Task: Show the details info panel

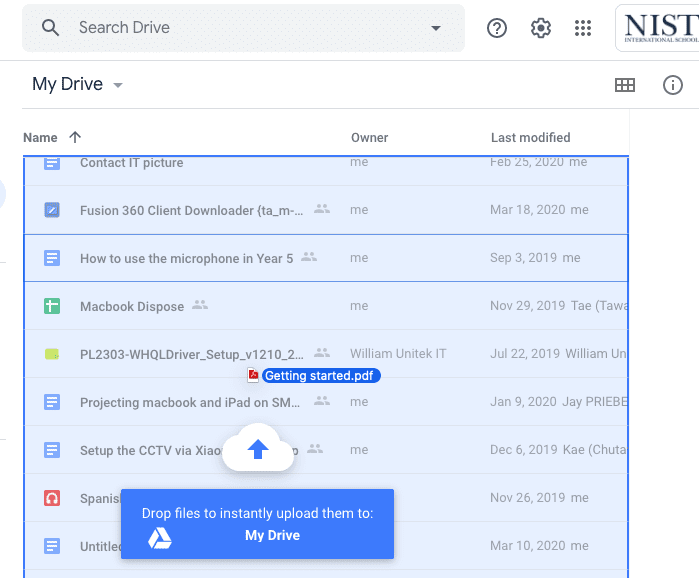Action: pyautogui.click(x=673, y=85)
